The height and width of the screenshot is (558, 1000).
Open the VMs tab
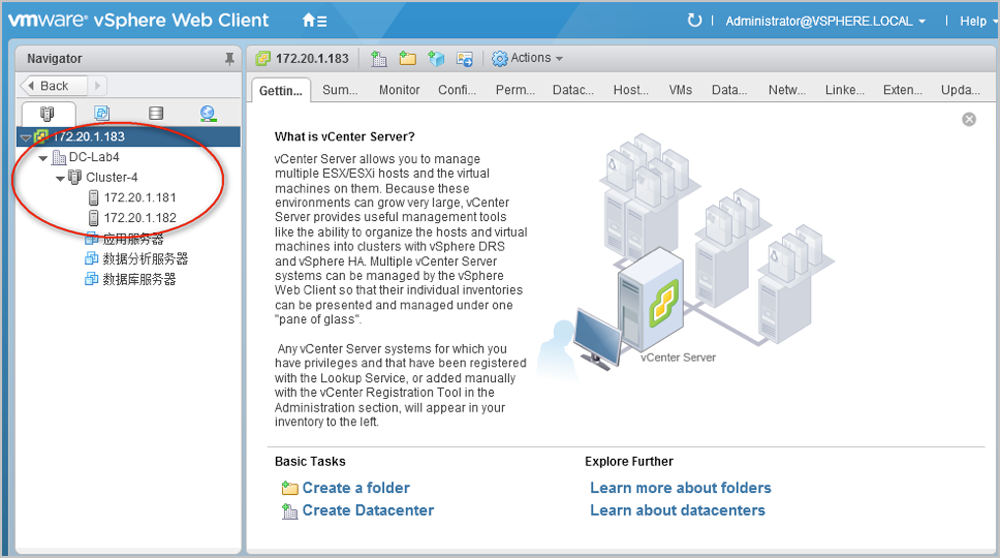click(680, 90)
